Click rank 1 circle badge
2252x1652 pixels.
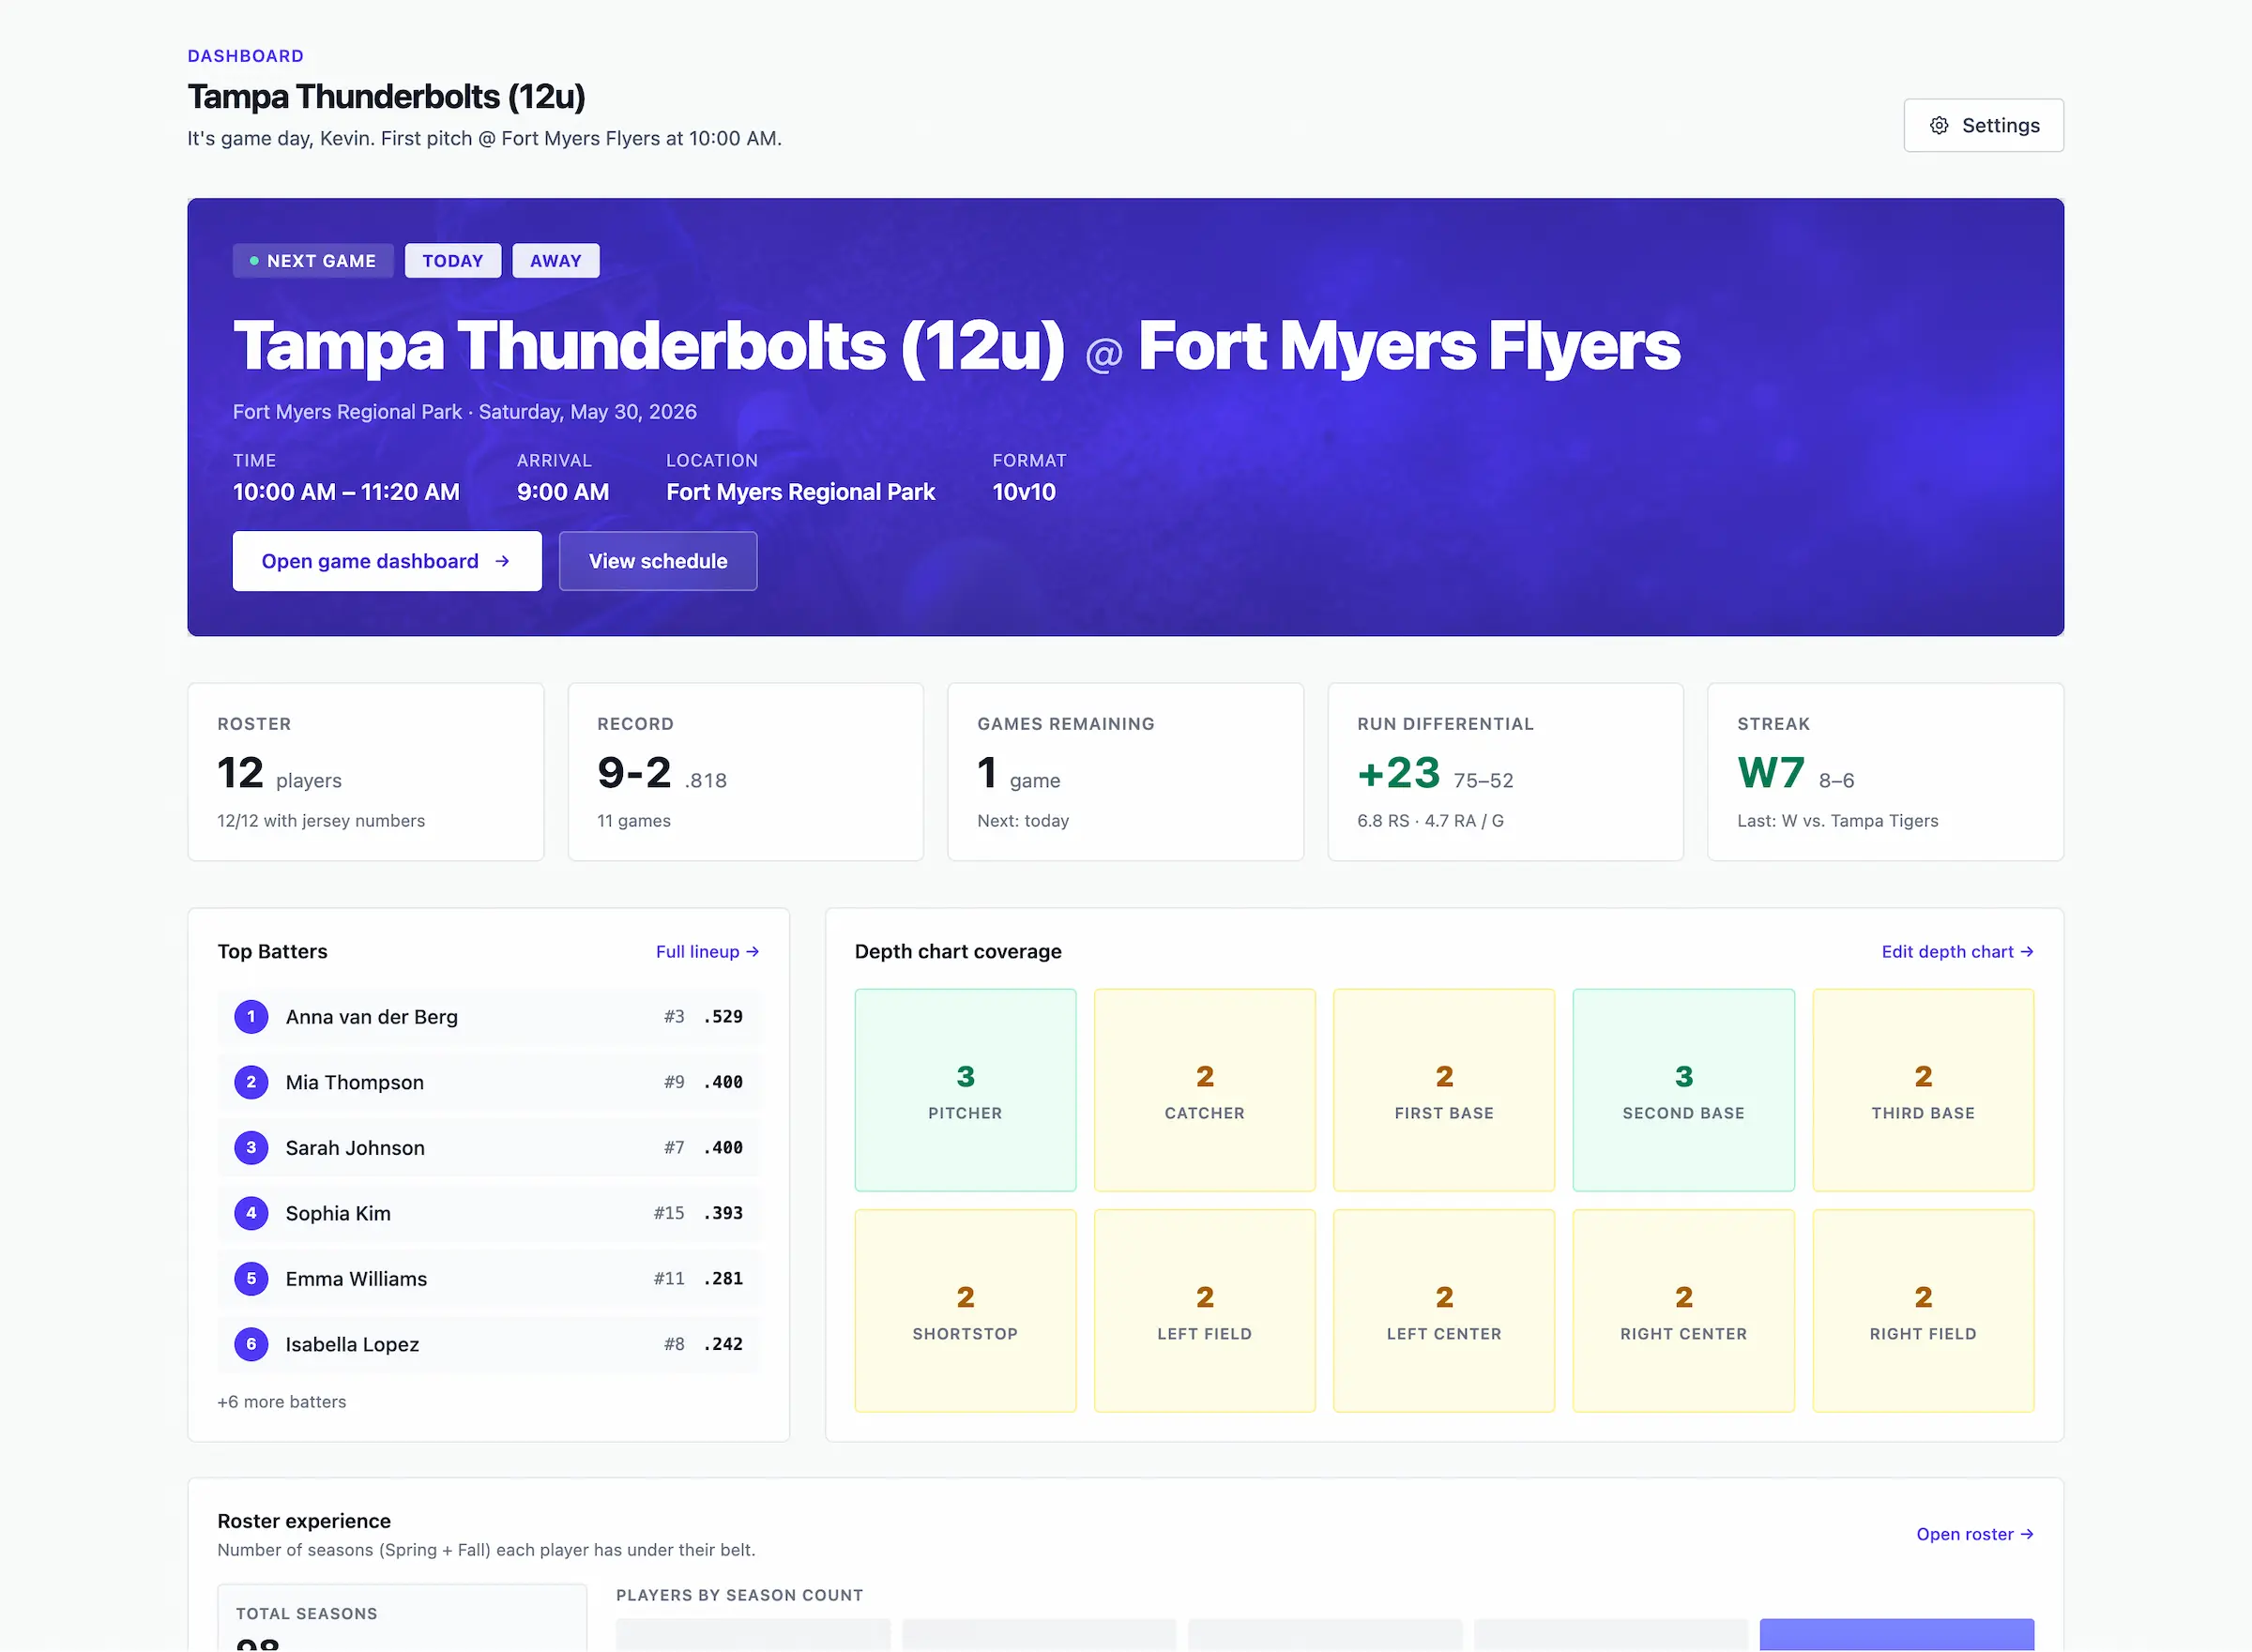point(251,1016)
